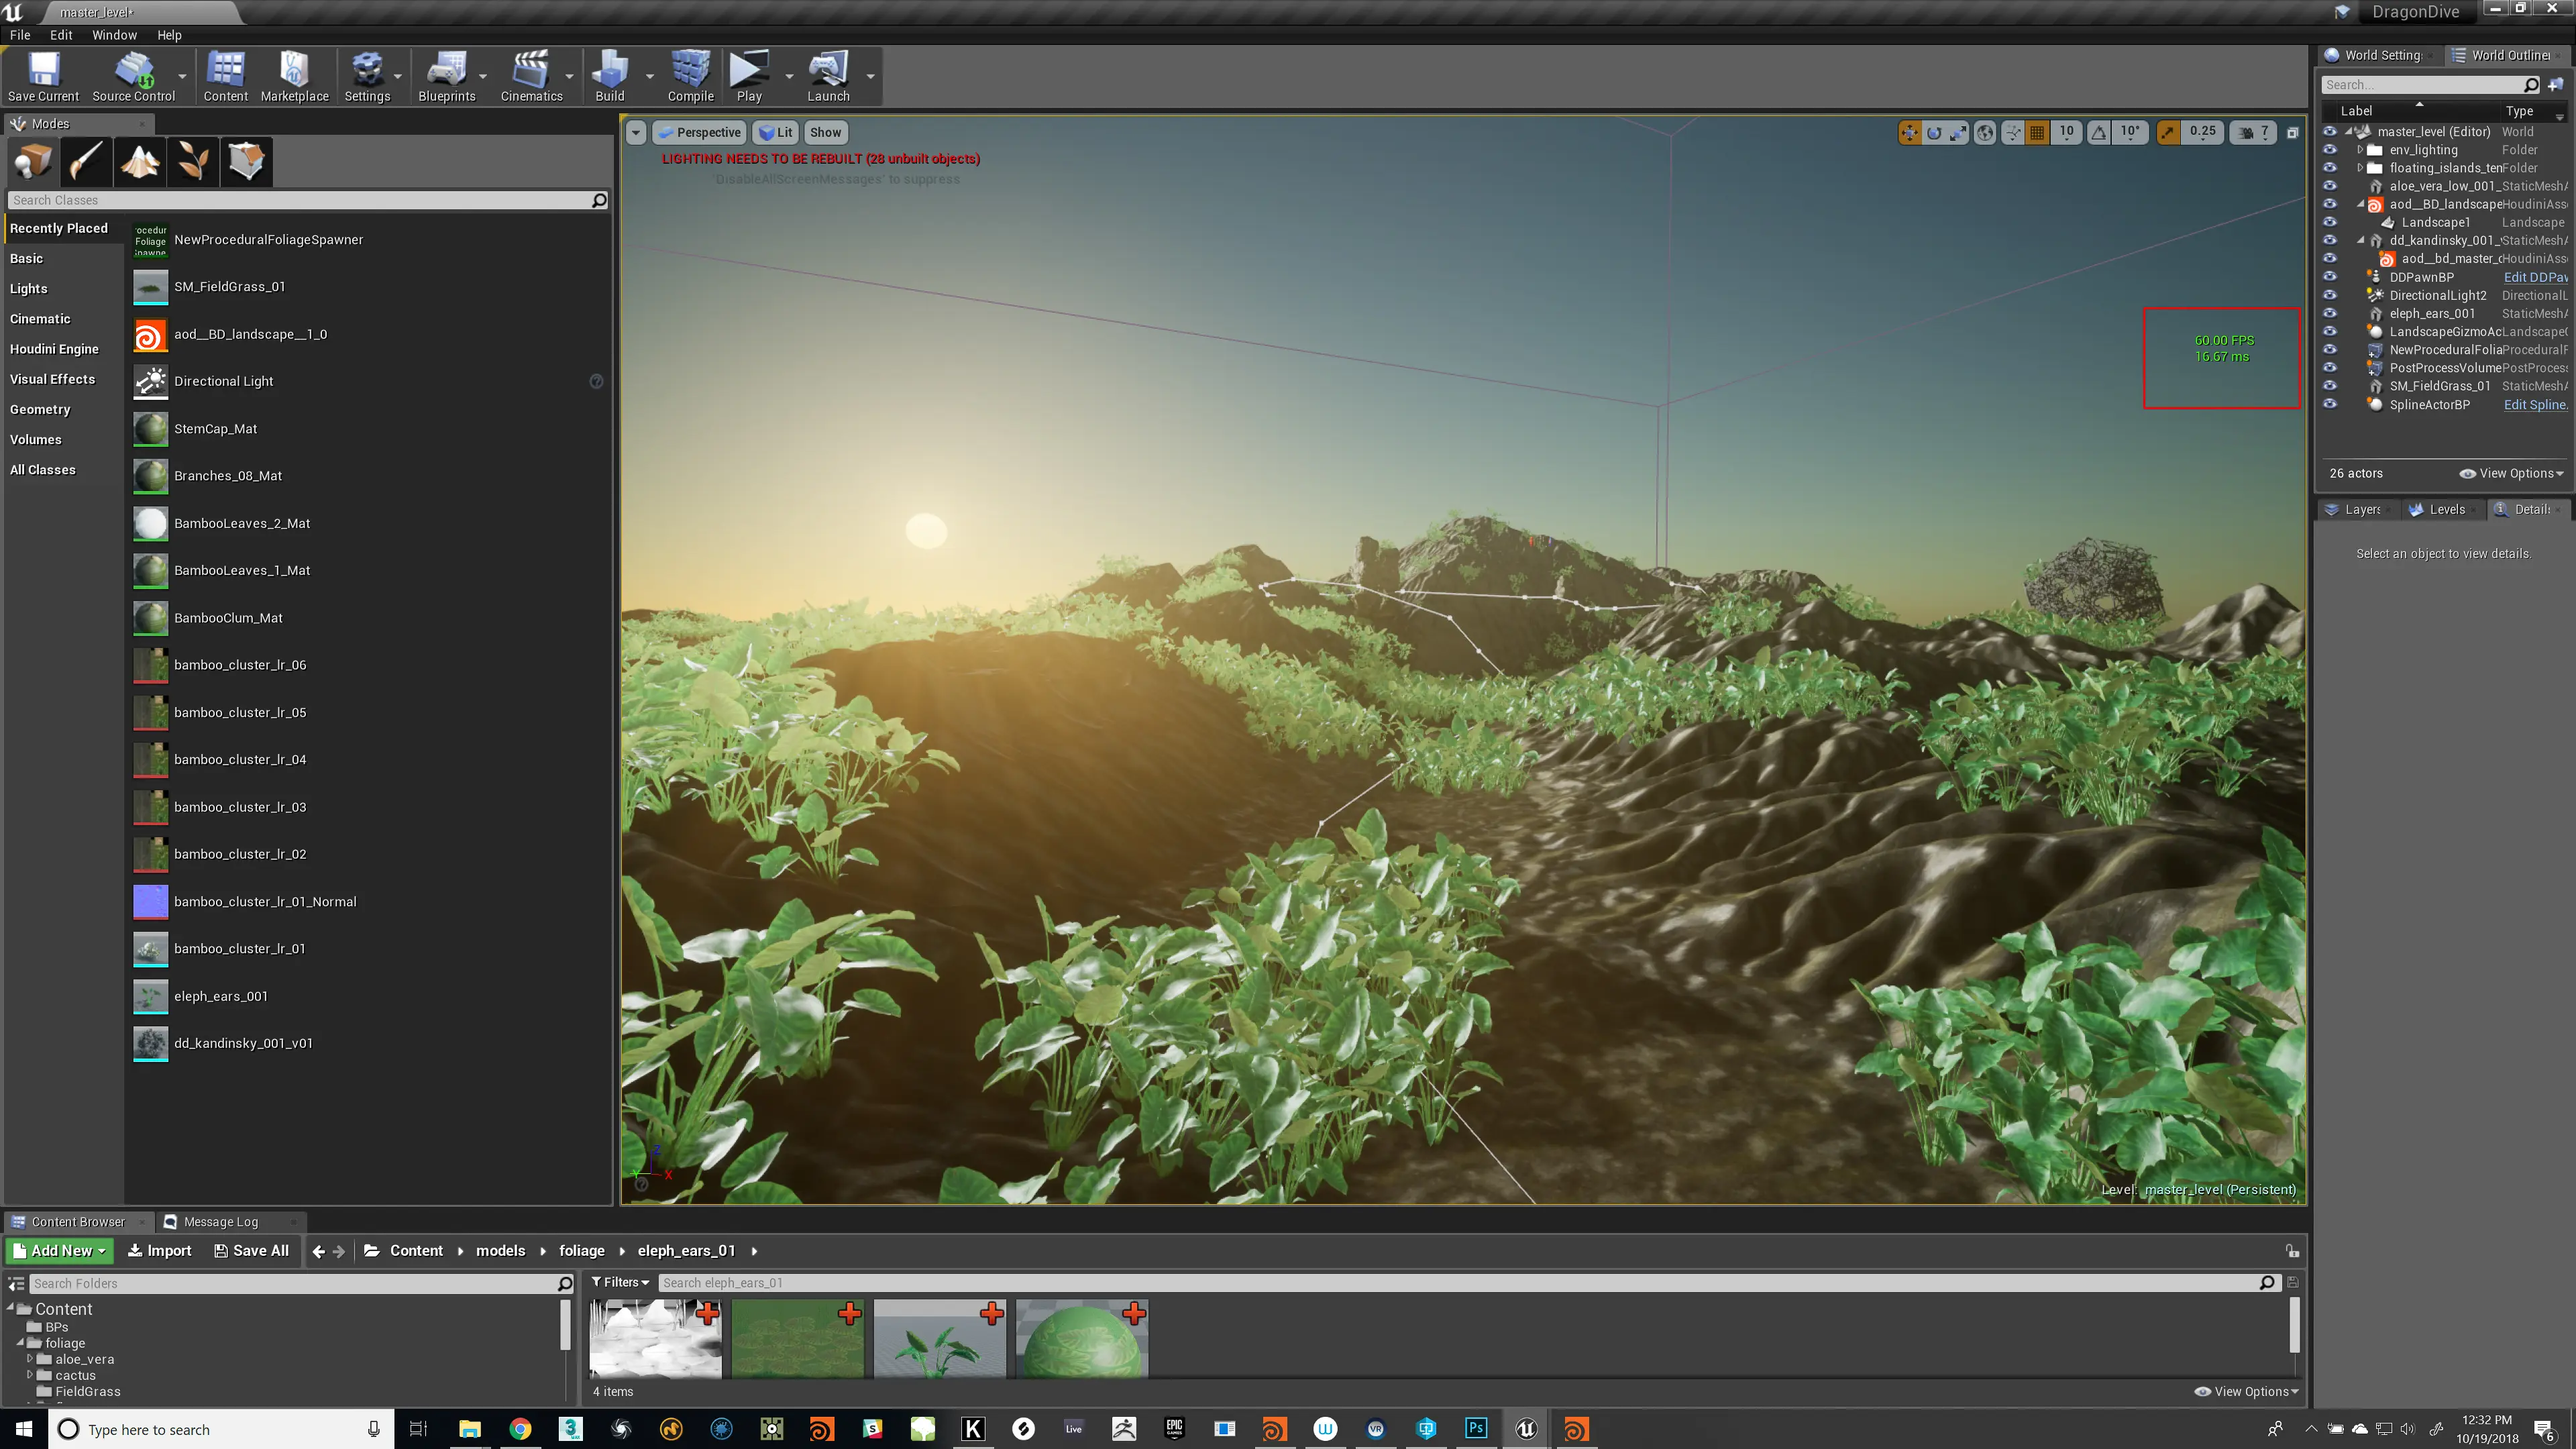Click Save All button
Screen dimensions: 2576x1449
(x=252, y=1251)
